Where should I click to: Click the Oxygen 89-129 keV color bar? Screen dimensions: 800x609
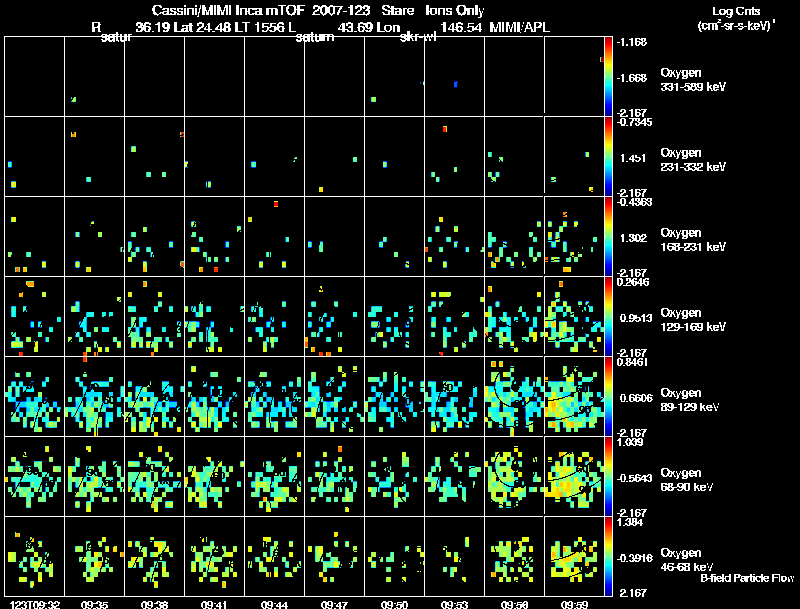(x=608, y=396)
